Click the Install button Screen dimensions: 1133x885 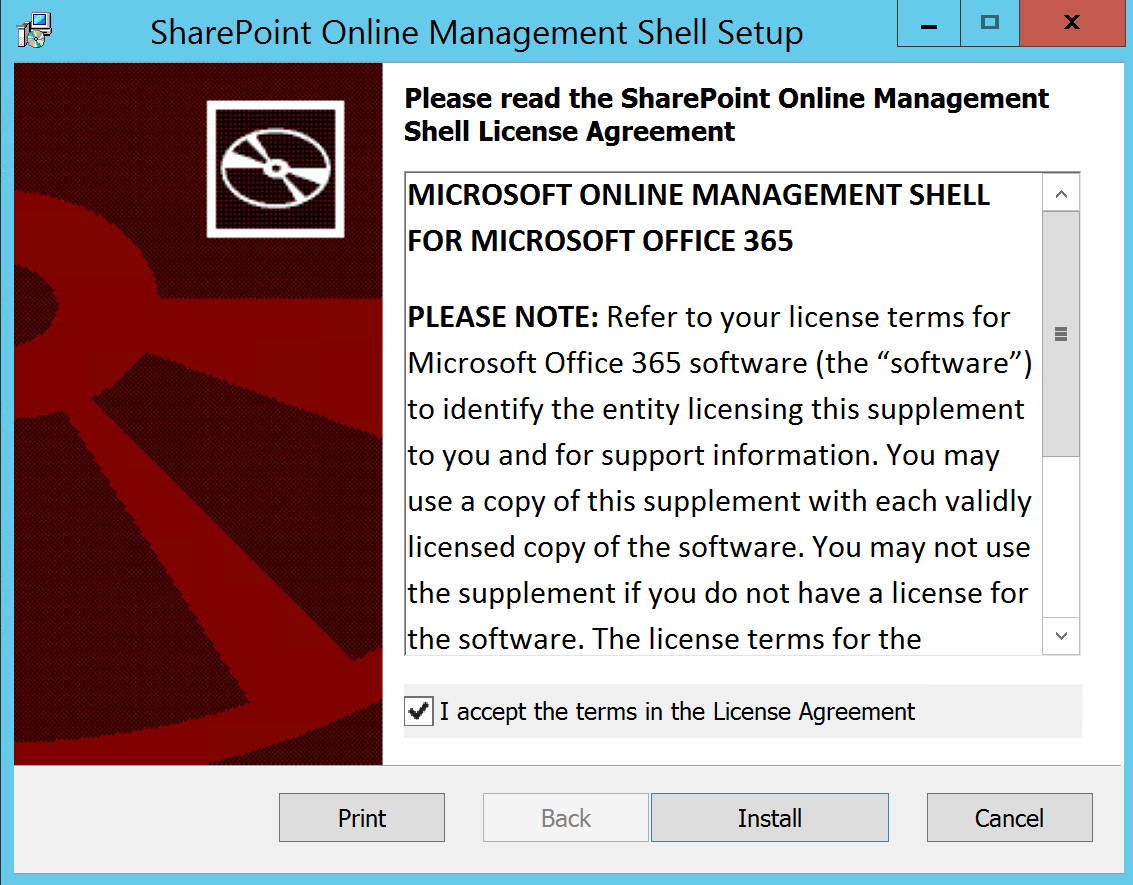pos(770,818)
